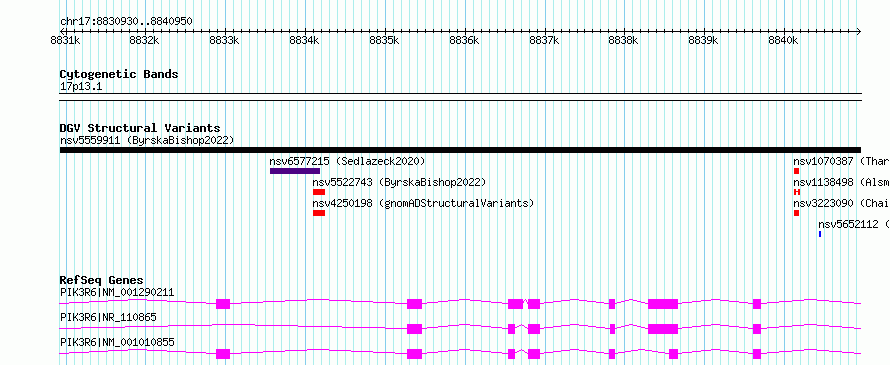
Task: Click the nsv5522743 (ByrskaBishop2022) label
Action: tap(399, 182)
